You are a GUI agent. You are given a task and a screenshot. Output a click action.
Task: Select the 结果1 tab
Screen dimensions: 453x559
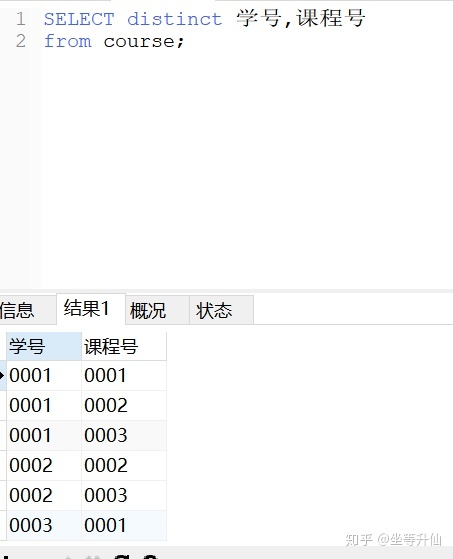coord(91,309)
